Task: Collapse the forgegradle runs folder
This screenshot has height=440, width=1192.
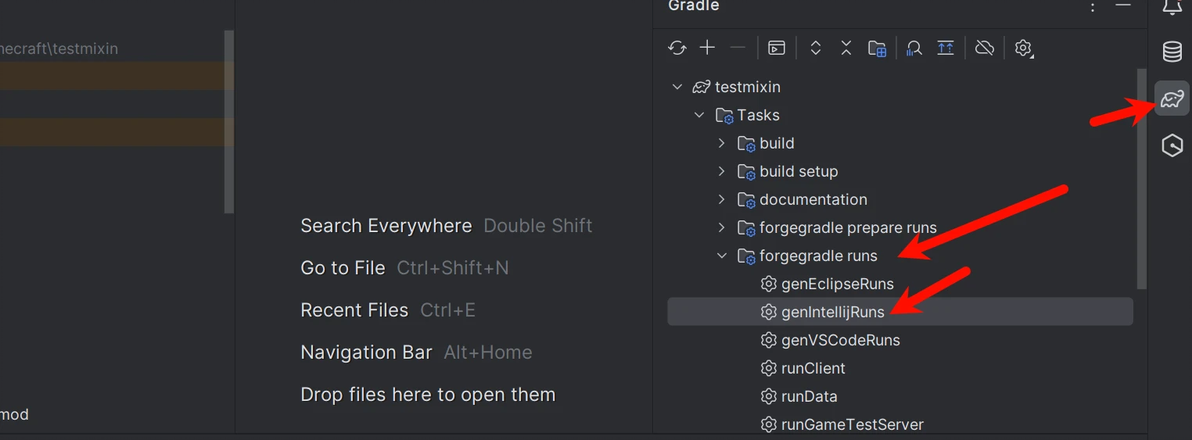Action: click(x=722, y=256)
